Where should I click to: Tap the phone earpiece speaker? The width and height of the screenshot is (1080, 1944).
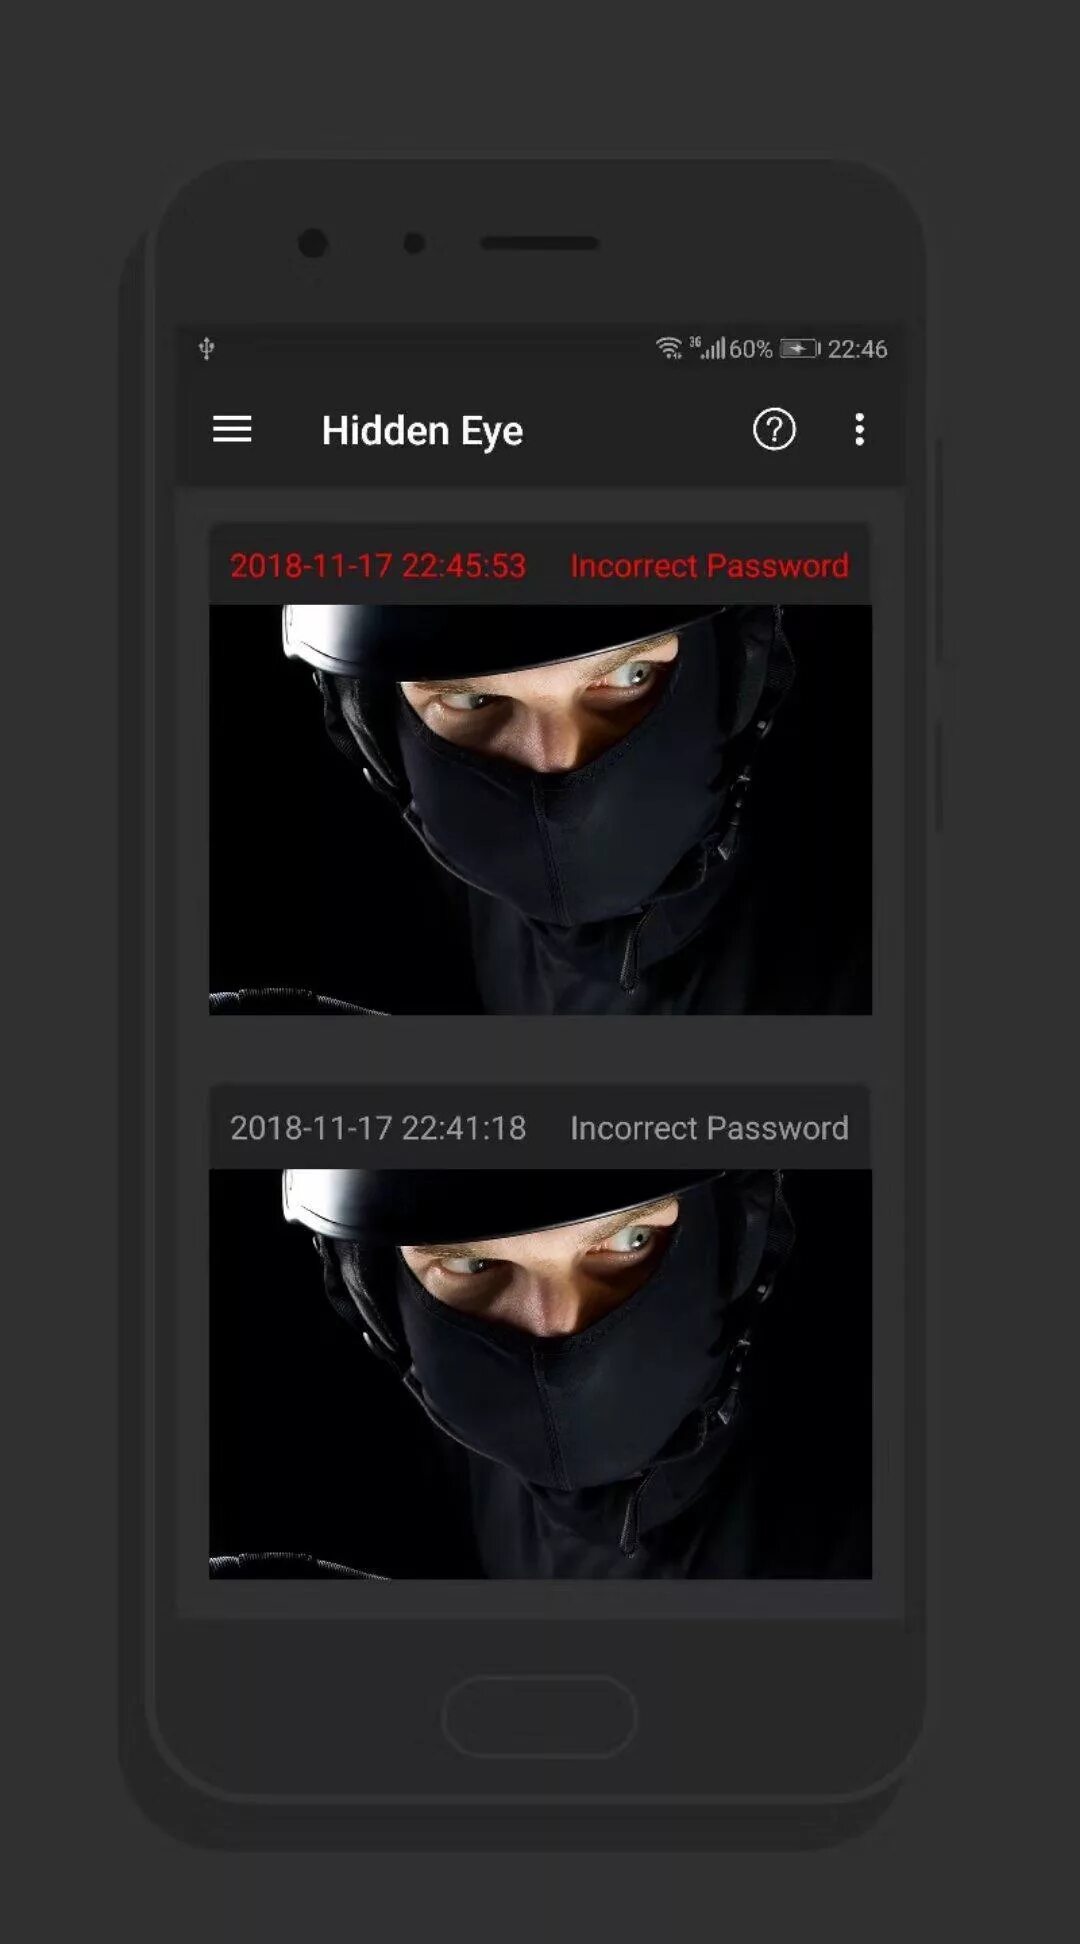pos(540,243)
